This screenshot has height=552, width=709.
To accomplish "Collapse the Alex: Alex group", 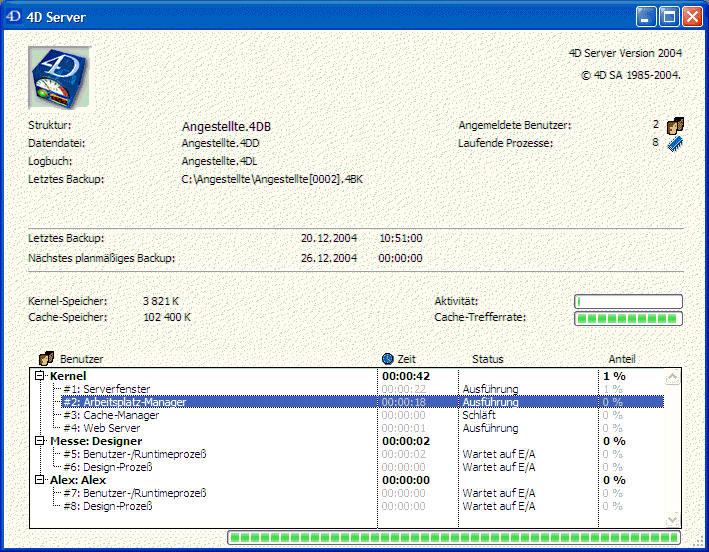I will (x=40, y=480).
